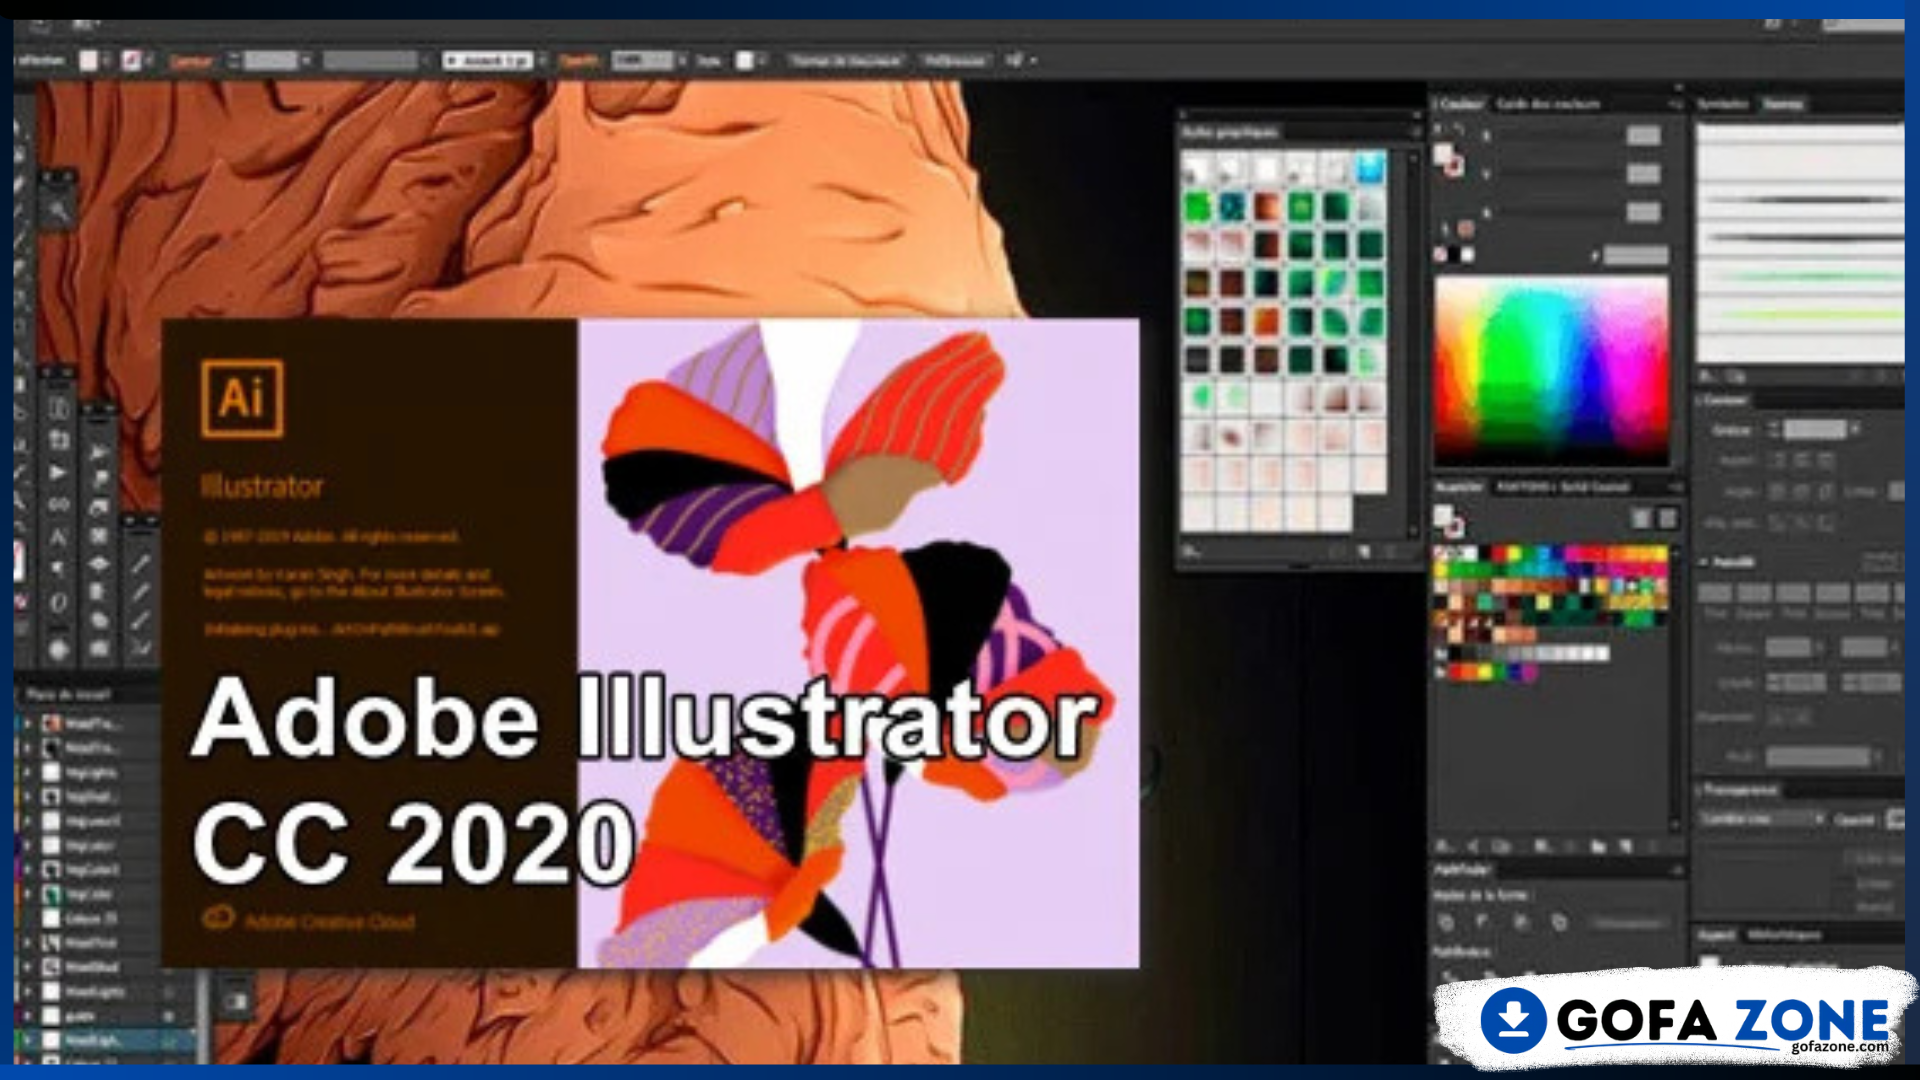
Task: Click the first Pathfinder shape mode icon
Action: pos(1446,922)
